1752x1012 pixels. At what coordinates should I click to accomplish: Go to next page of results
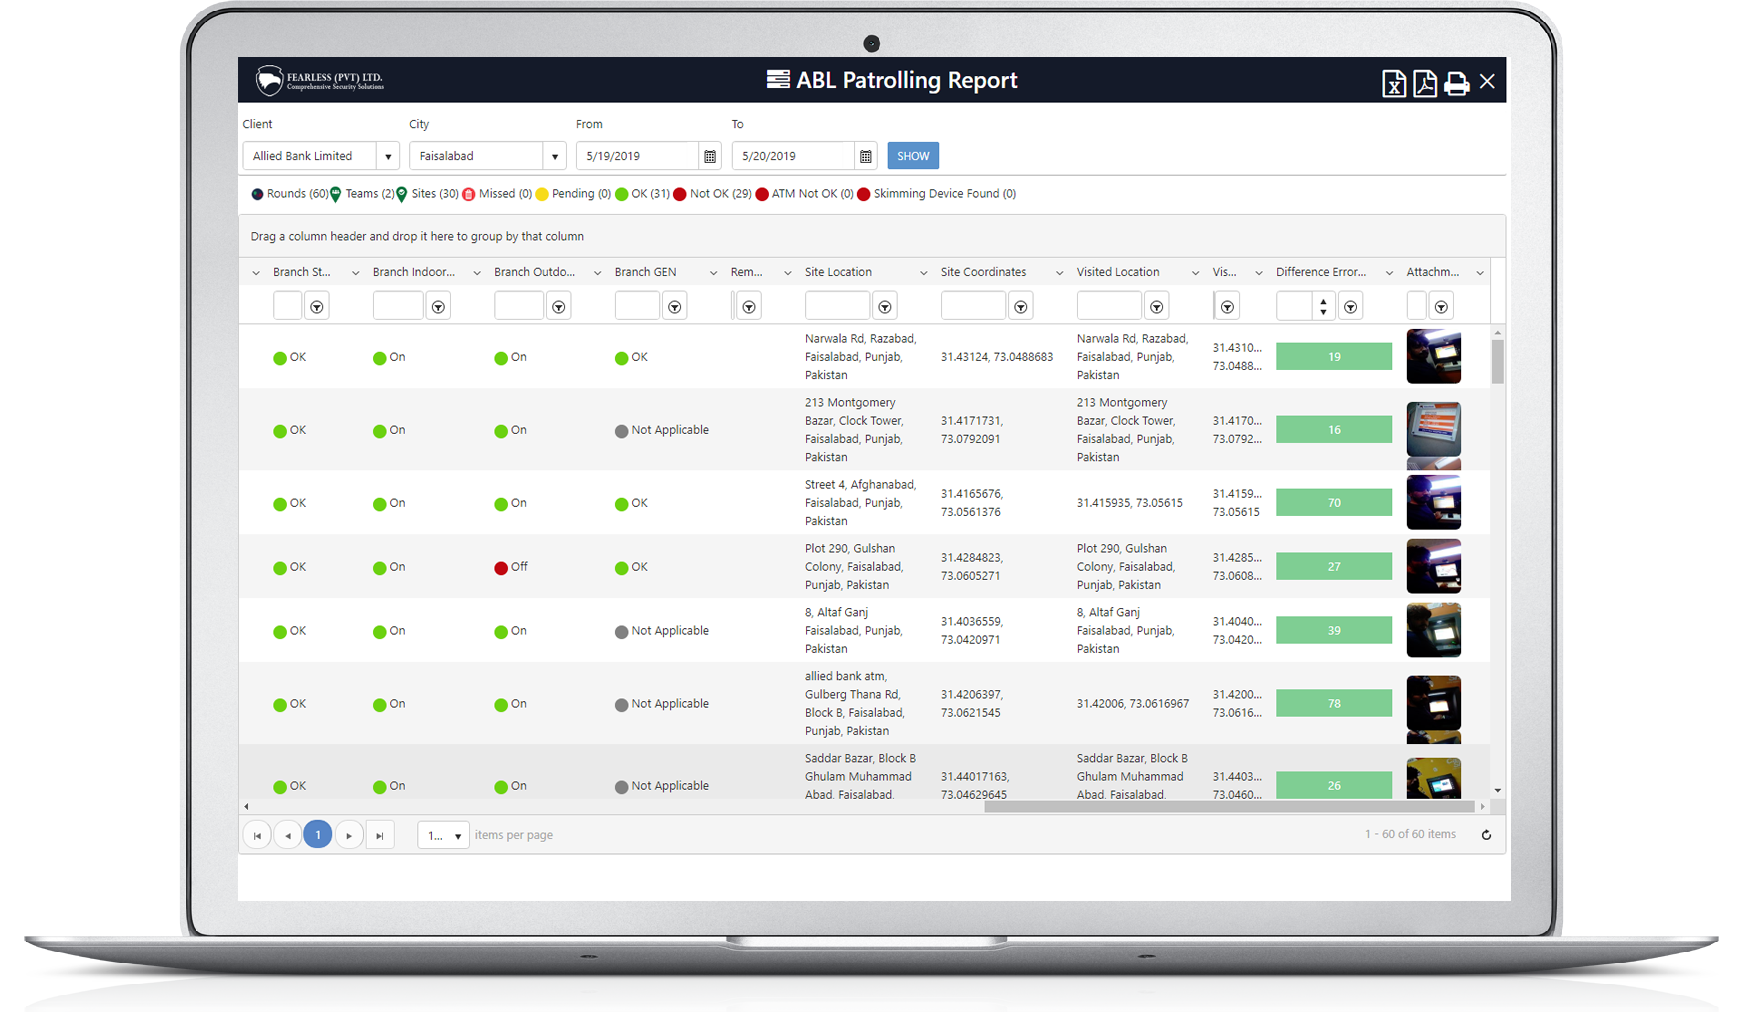point(349,835)
